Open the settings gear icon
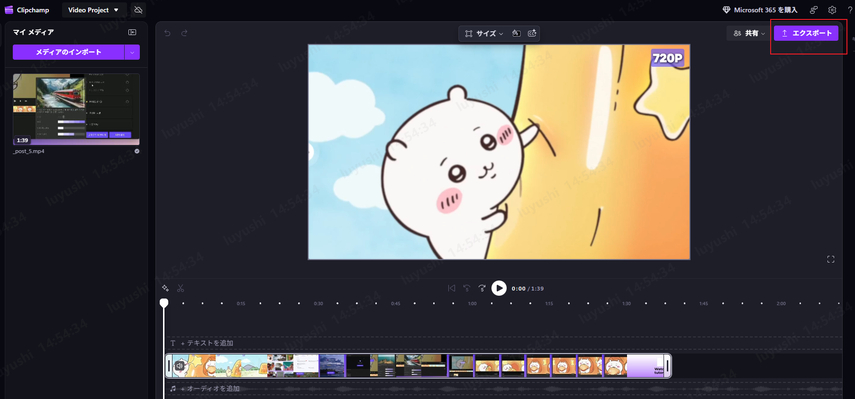The height and width of the screenshot is (399, 855). pos(832,10)
